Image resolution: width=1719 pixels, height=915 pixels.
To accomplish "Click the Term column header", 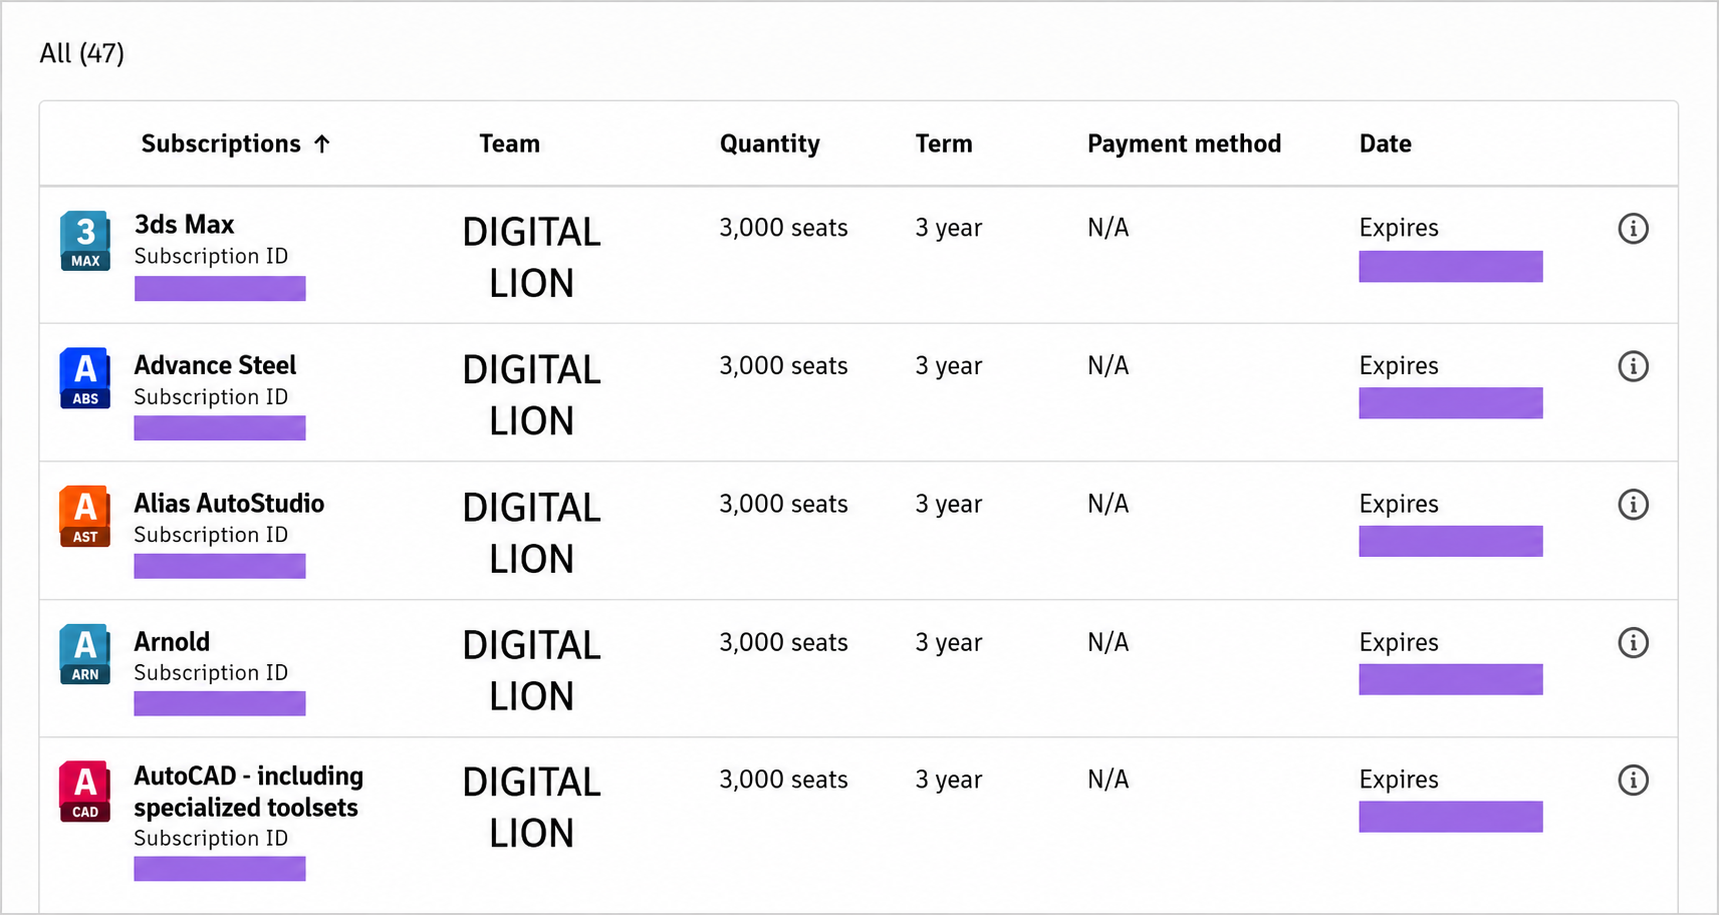I will point(944,144).
